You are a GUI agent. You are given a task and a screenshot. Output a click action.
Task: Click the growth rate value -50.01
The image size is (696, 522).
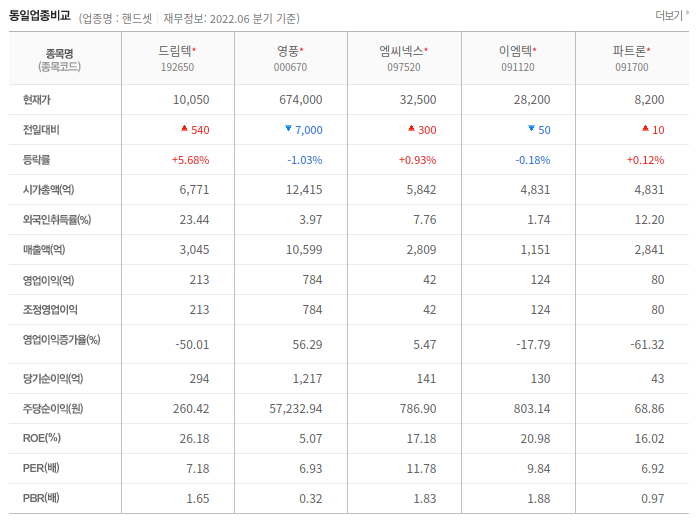(x=192, y=345)
